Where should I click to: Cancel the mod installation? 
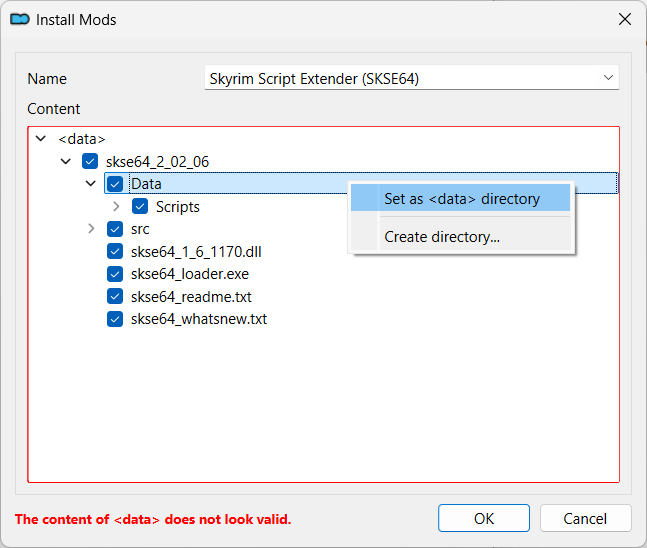click(x=585, y=518)
